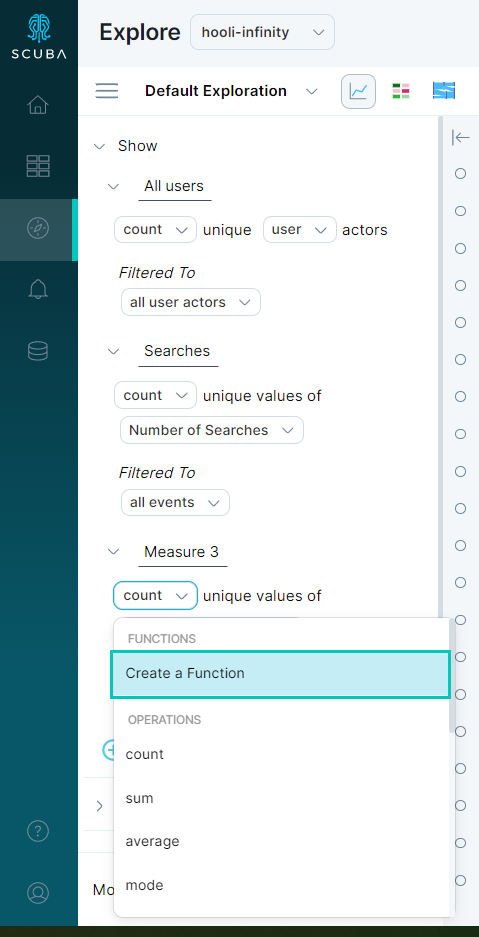Collapse the Searches measure
This screenshot has width=479, height=937.
[x=113, y=351]
